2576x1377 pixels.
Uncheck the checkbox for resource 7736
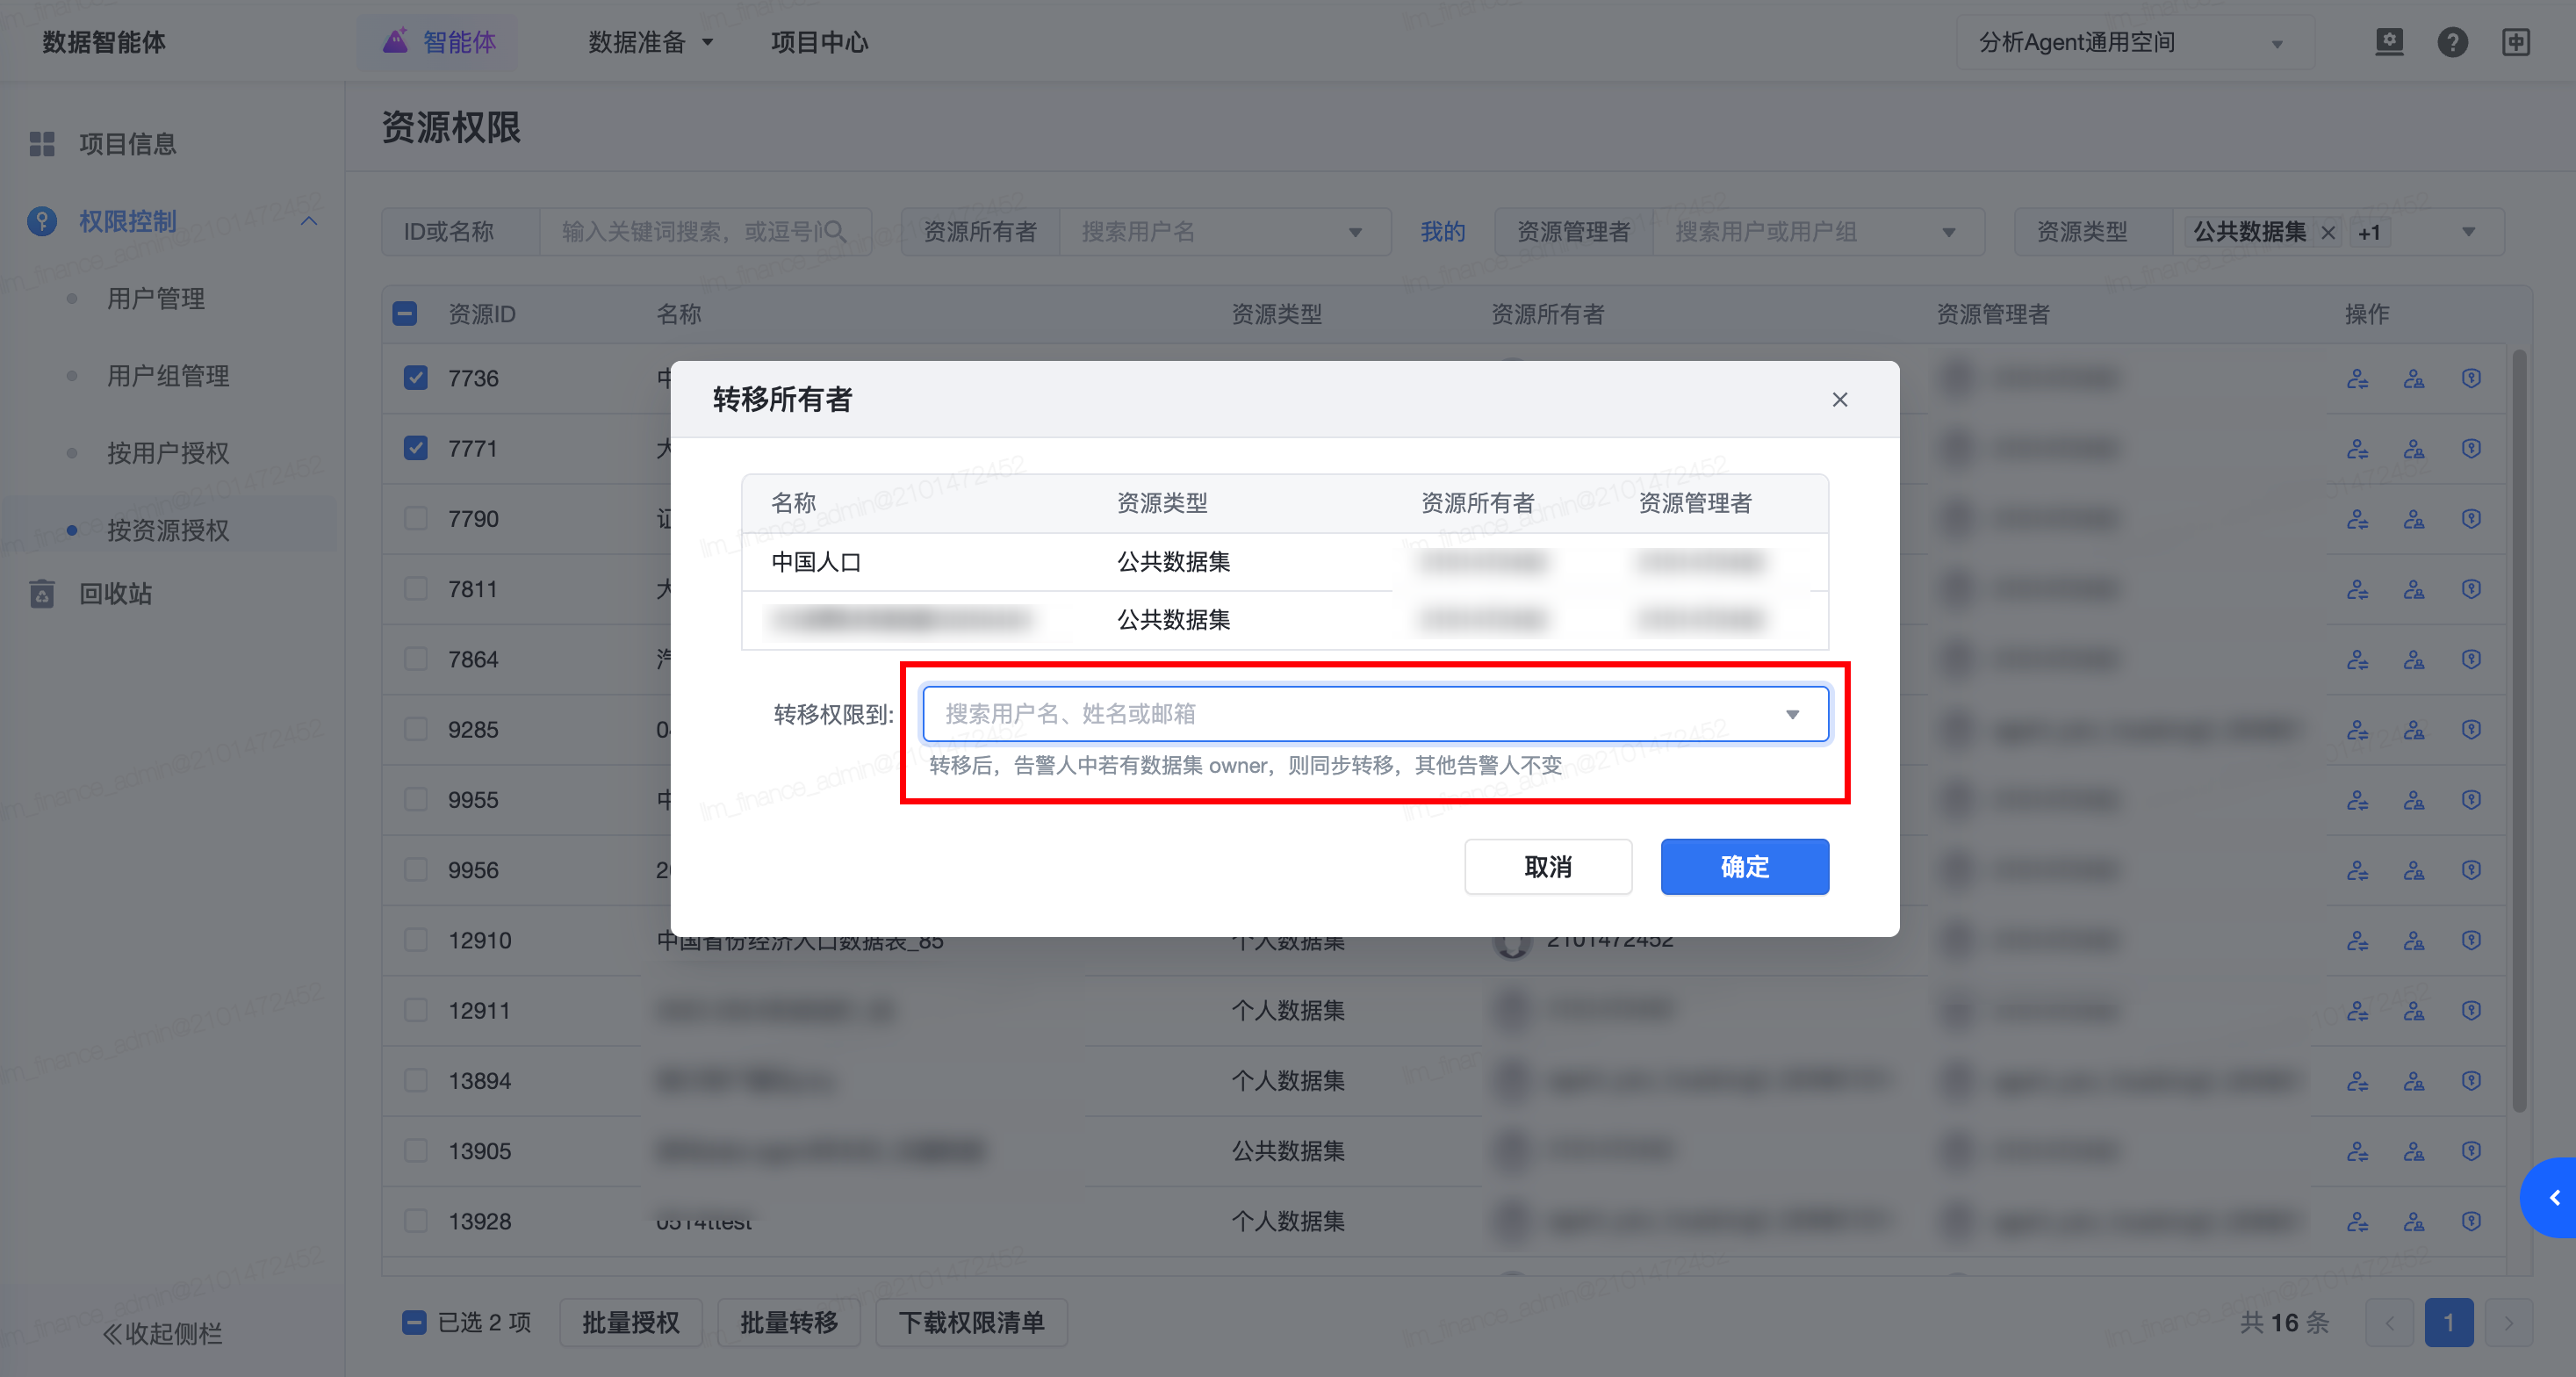(x=416, y=378)
